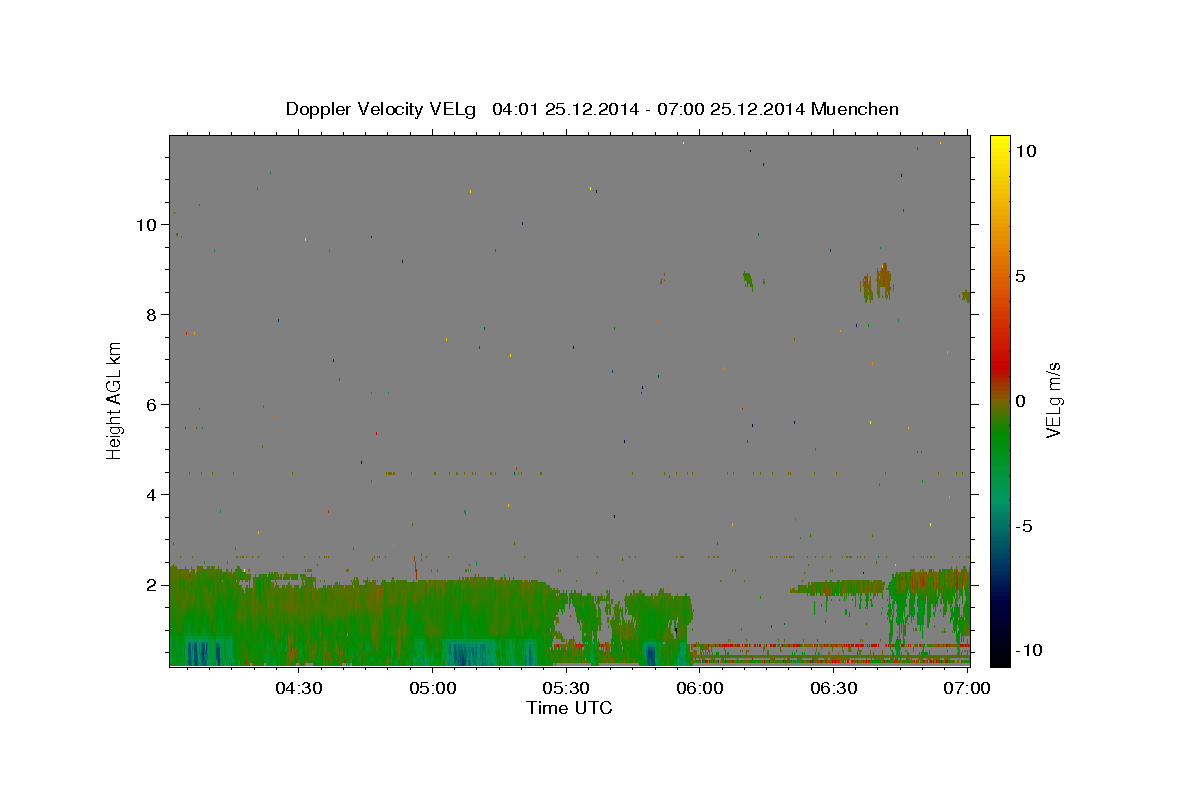Click the '05:00' time tick label
The width and height of the screenshot is (1200, 800).
433,688
